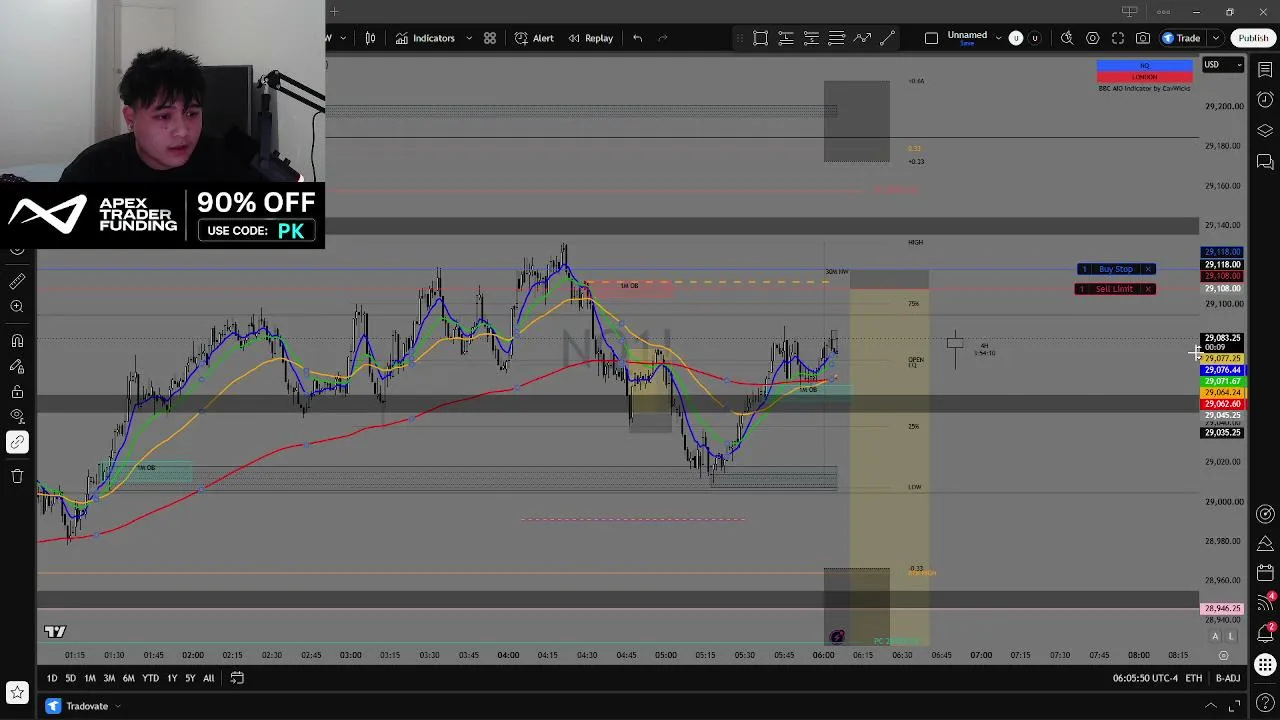Image resolution: width=1280 pixels, height=720 pixels.
Task: Toggle B-ADJ back-adjustment setting
Action: click(x=1228, y=678)
